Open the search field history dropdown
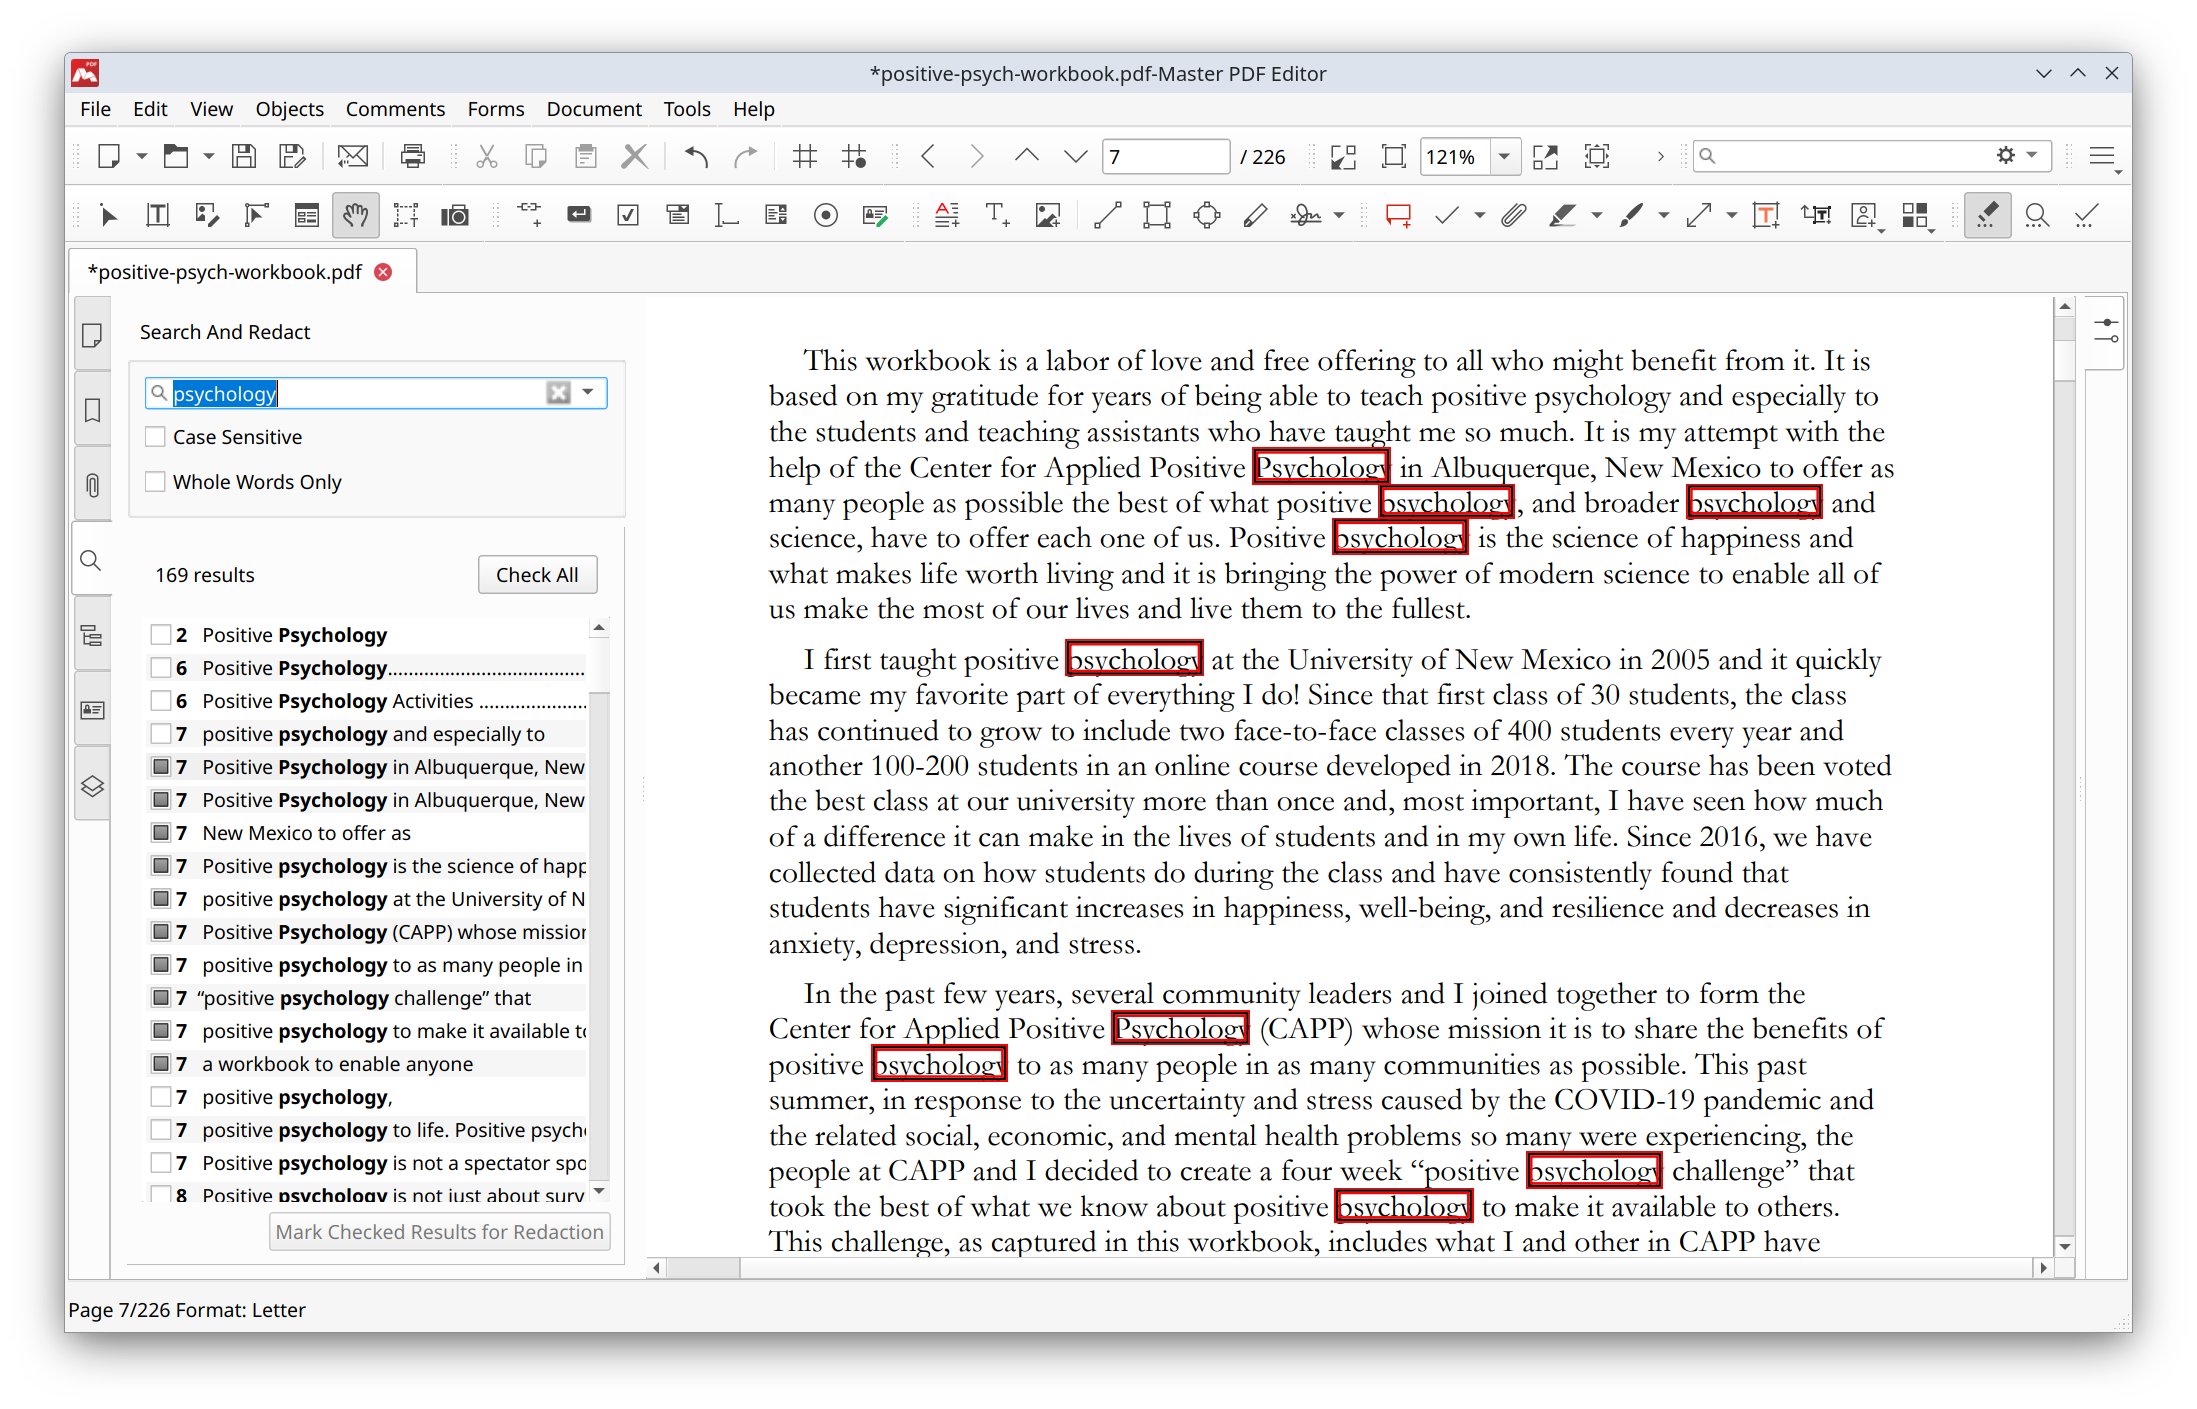This screenshot has width=2197, height=1409. (589, 392)
